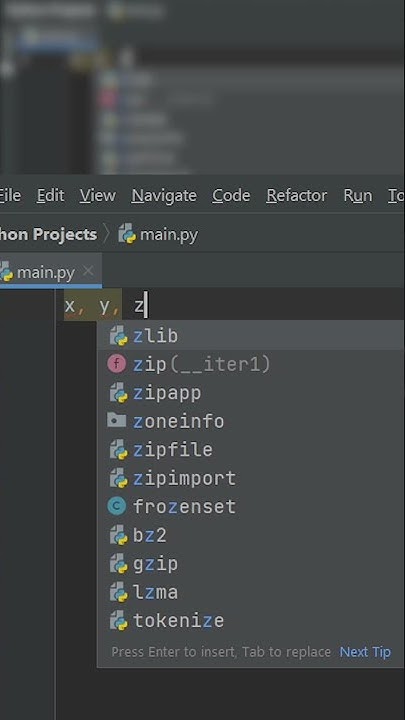Select gzip completion suggestion

click(251, 563)
